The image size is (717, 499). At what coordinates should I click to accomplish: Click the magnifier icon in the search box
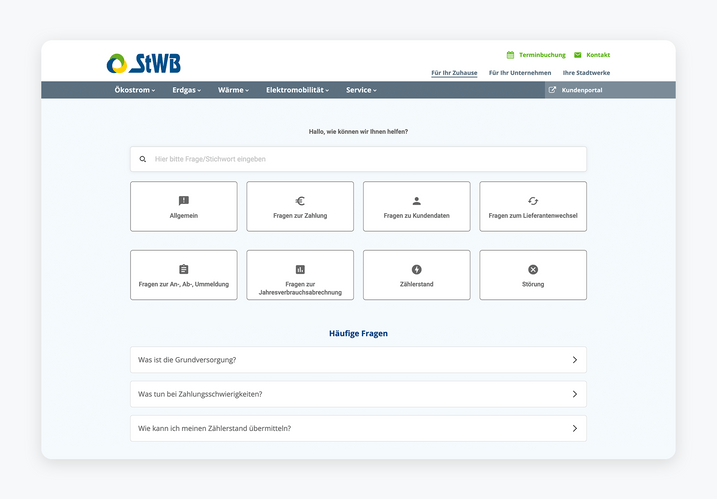pyautogui.click(x=143, y=159)
